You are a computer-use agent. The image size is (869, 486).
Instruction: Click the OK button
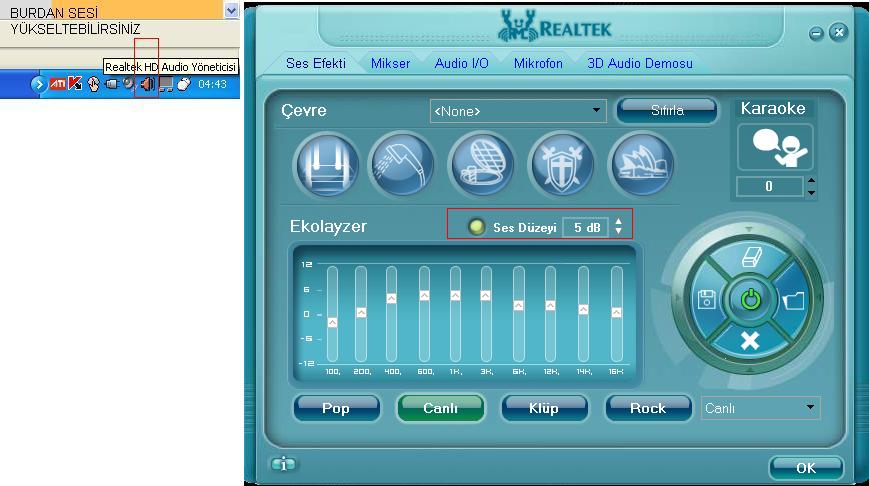806,468
